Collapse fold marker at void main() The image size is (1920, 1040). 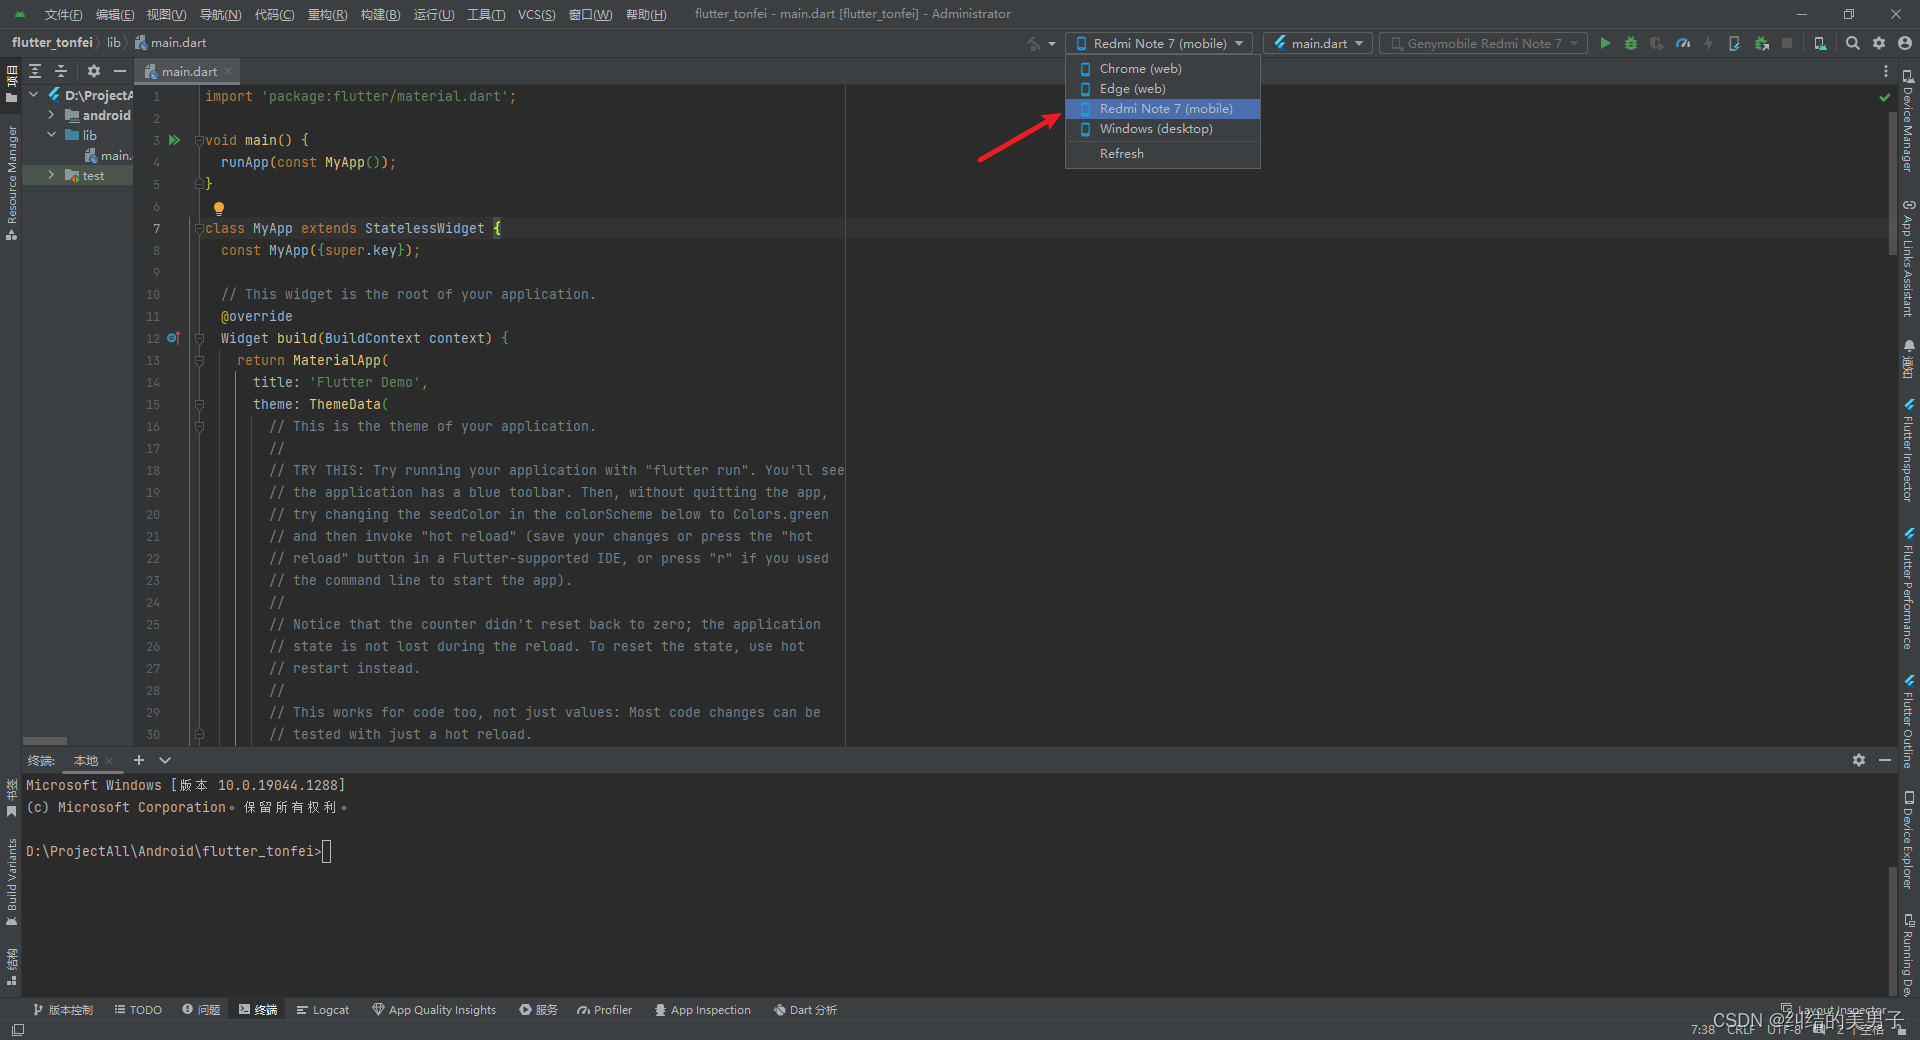[x=199, y=140]
